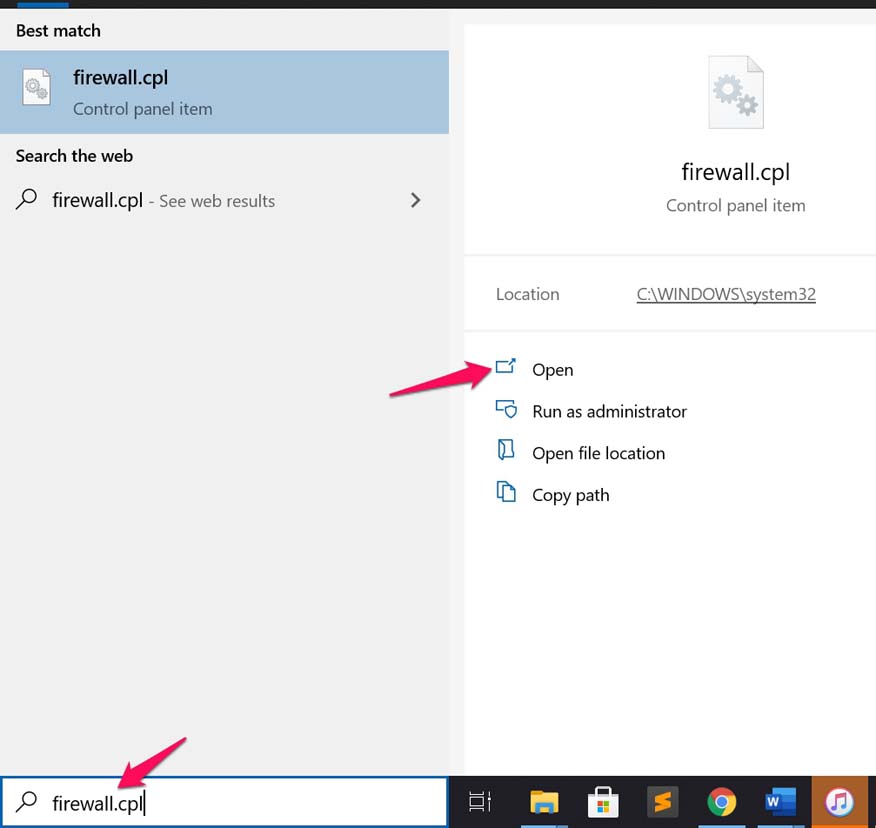Click the search box magnifier icon in taskbar
876x828 pixels.
(x=26, y=802)
